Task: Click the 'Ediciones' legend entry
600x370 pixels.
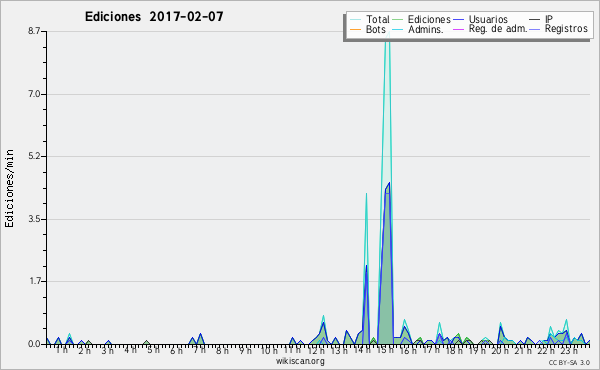Action: tap(429, 19)
